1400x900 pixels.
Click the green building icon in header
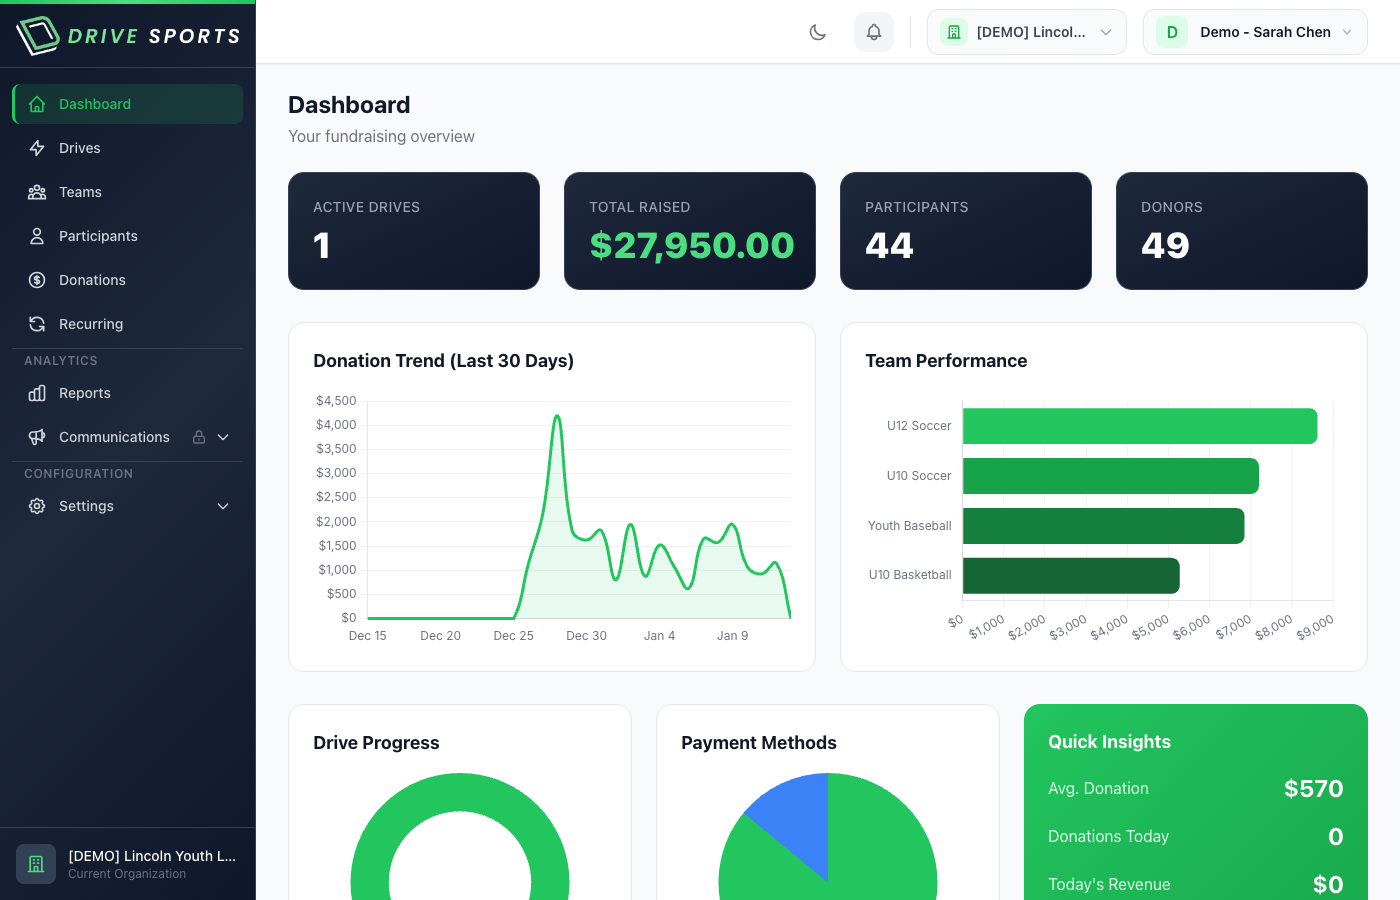pyautogui.click(x=954, y=32)
